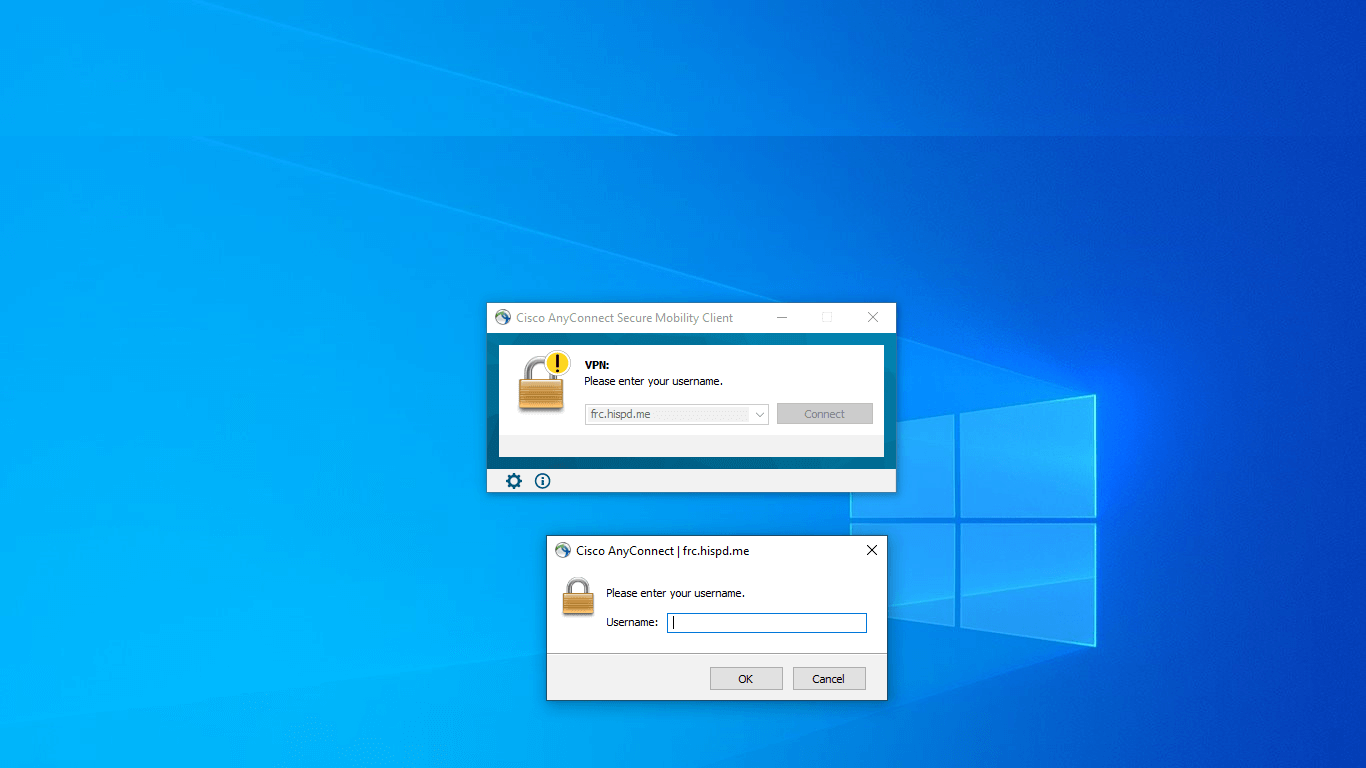The image size is (1366, 768).
Task: Click the main window title bar text
Action: click(x=625, y=318)
